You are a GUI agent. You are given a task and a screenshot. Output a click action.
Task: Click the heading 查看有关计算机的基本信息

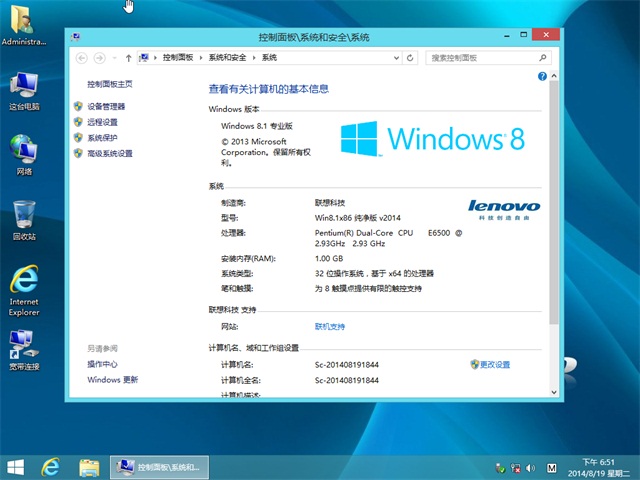click(269, 89)
